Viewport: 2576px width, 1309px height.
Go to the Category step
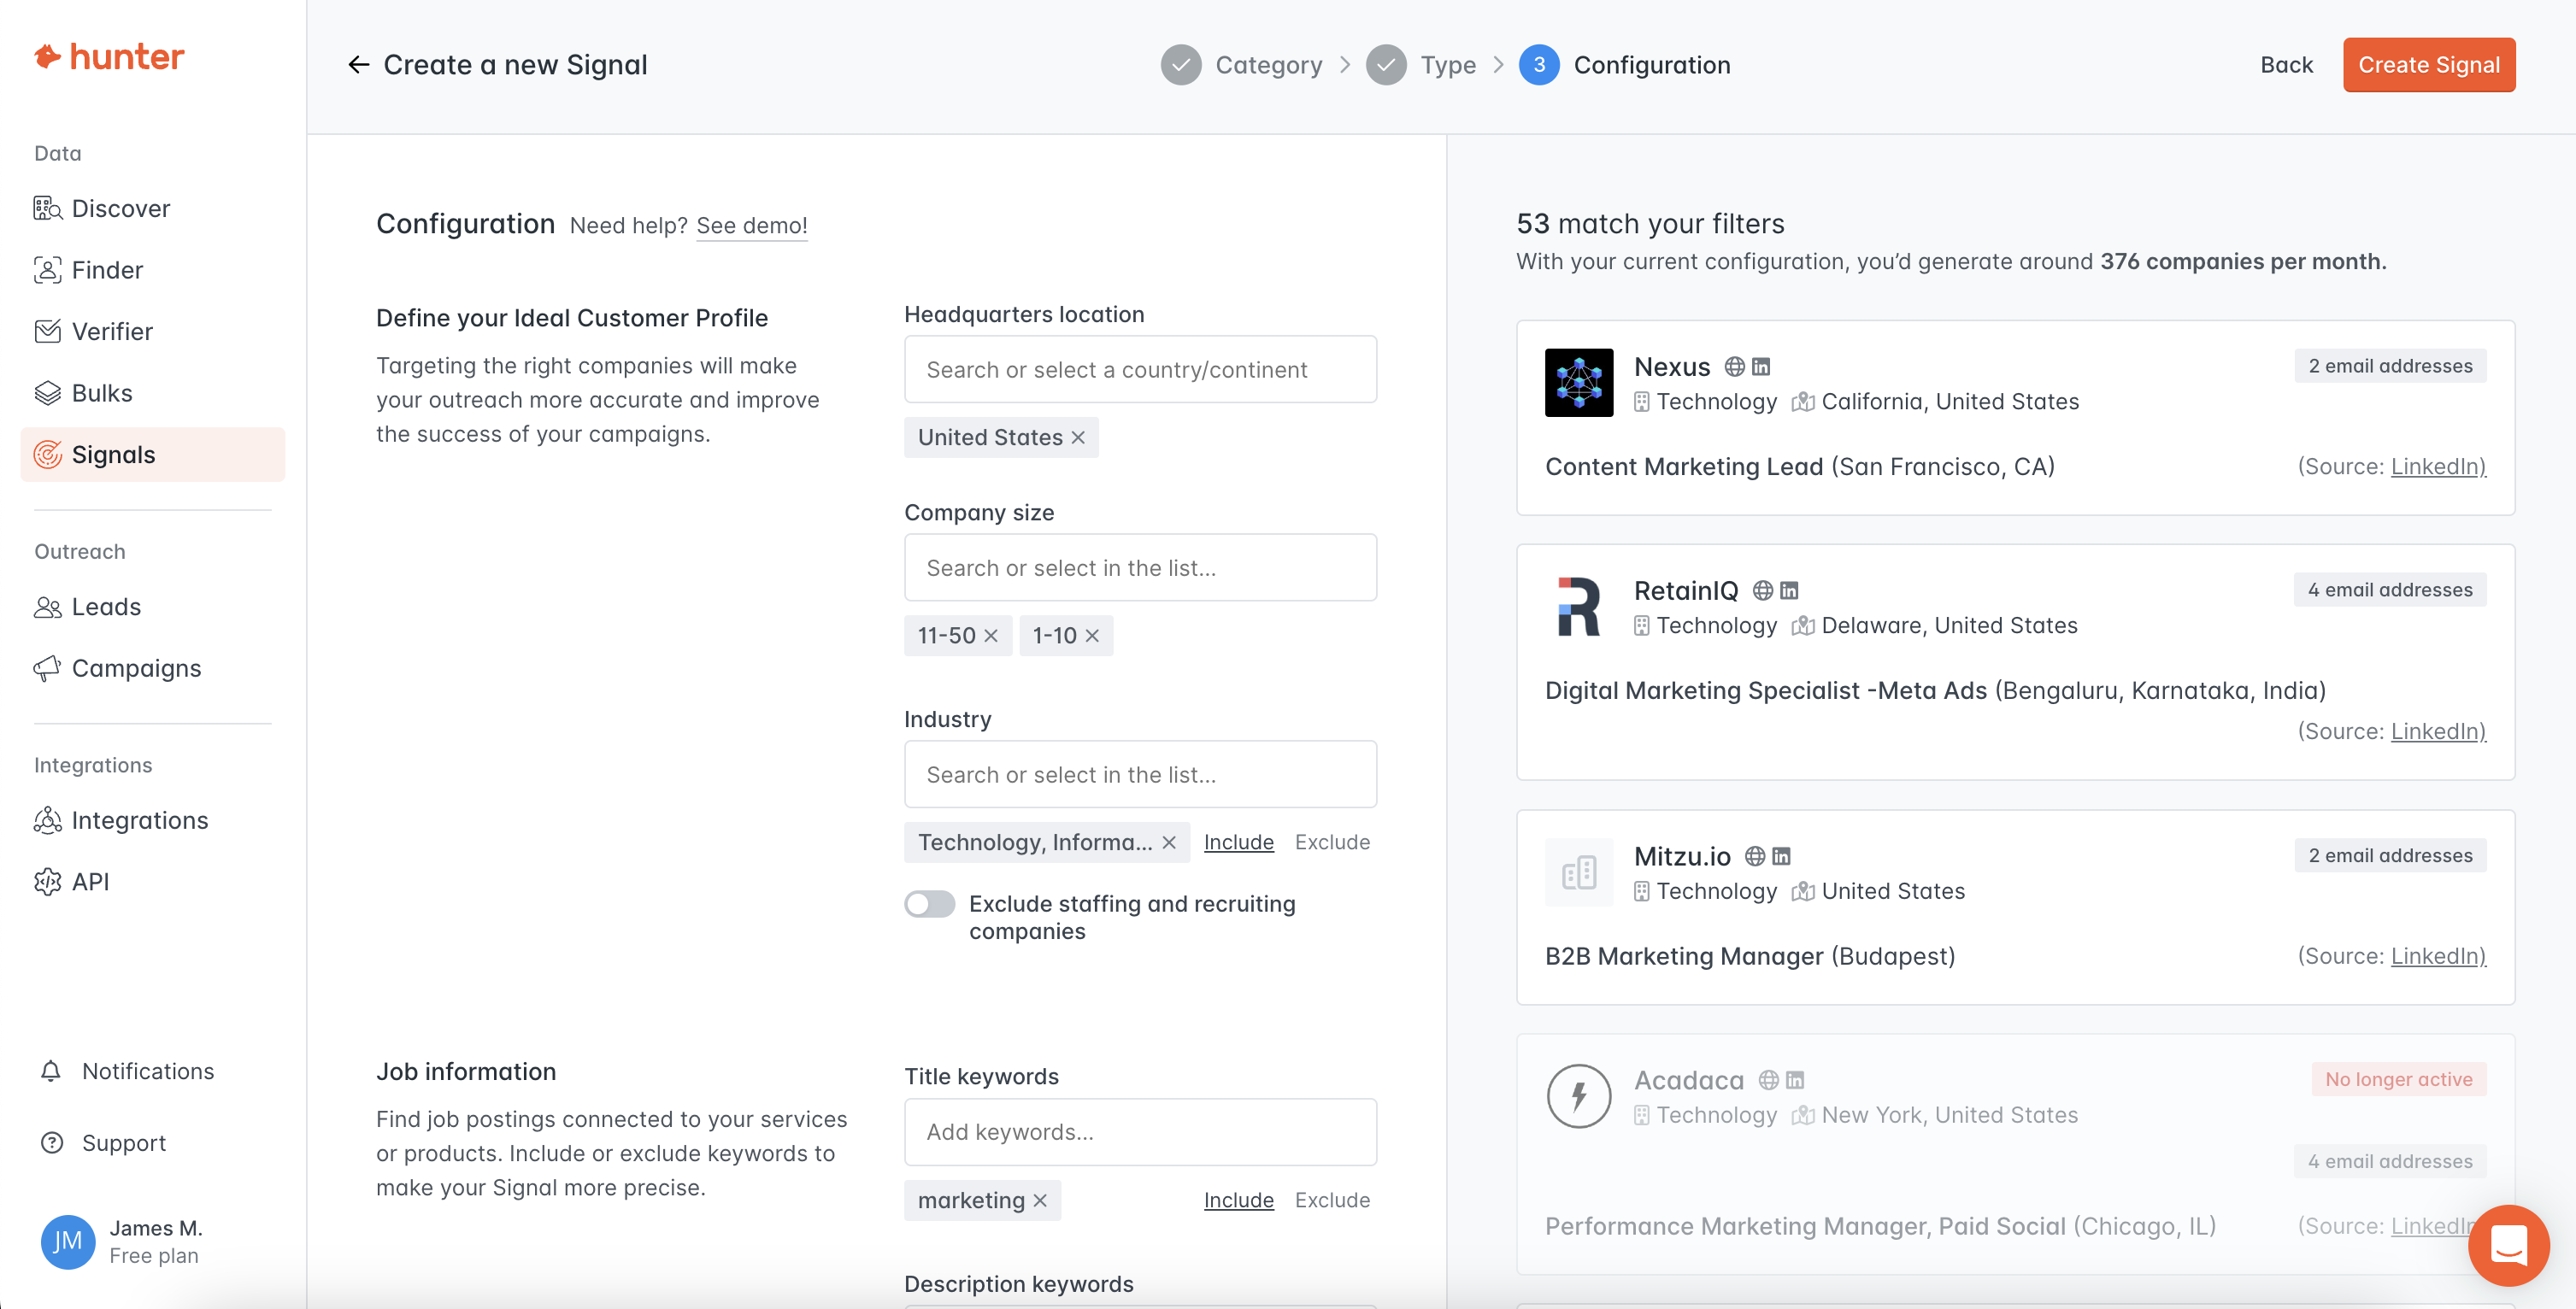coord(1241,65)
